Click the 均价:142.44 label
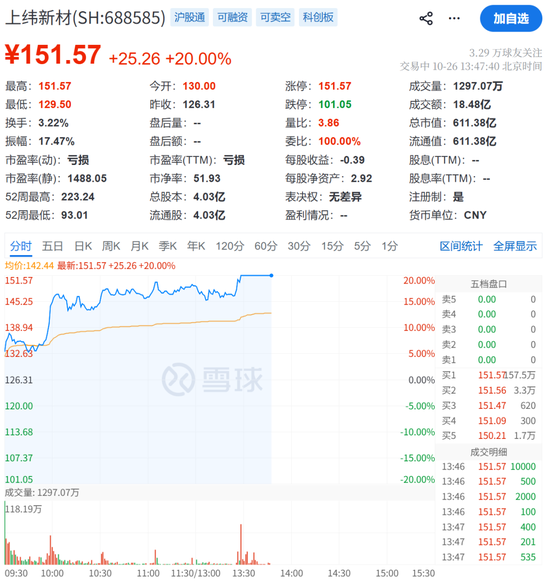Image resolution: width=550 pixels, height=581 pixels. click(x=29, y=266)
